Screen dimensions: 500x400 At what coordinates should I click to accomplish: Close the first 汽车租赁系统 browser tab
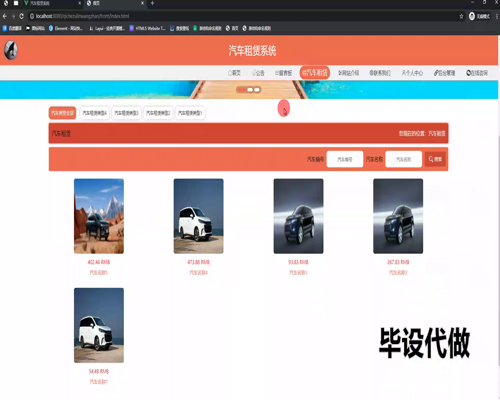tap(79, 3)
